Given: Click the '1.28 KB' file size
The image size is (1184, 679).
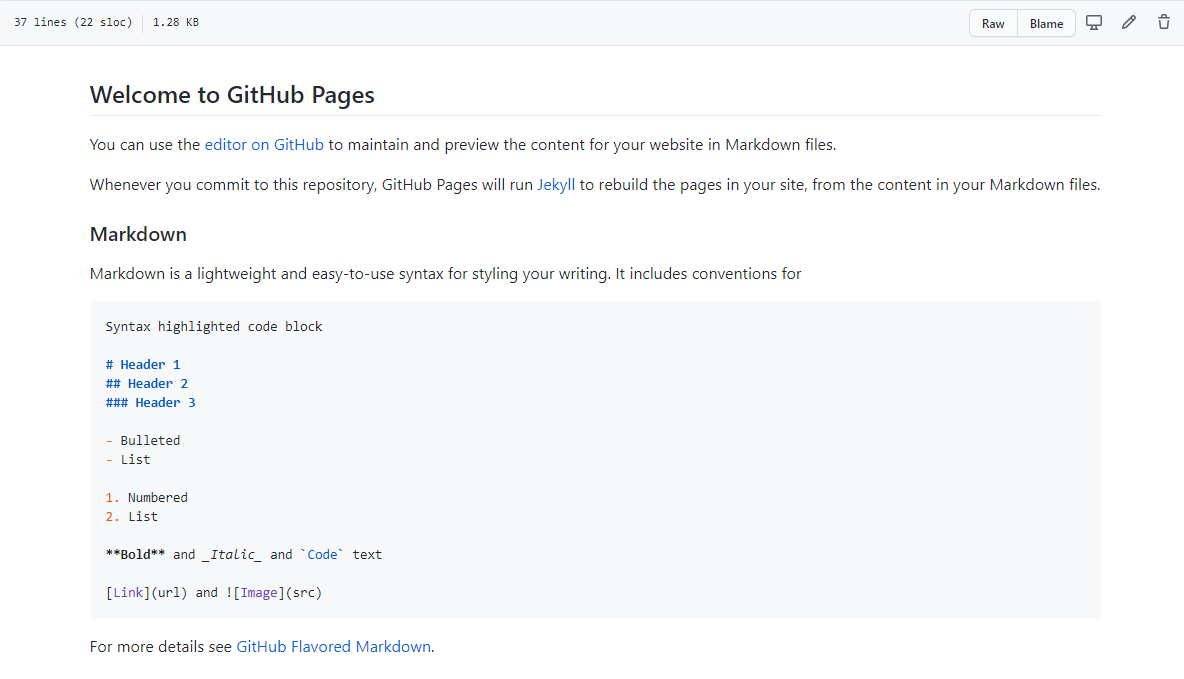Looking at the screenshot, I should point(176,23).
